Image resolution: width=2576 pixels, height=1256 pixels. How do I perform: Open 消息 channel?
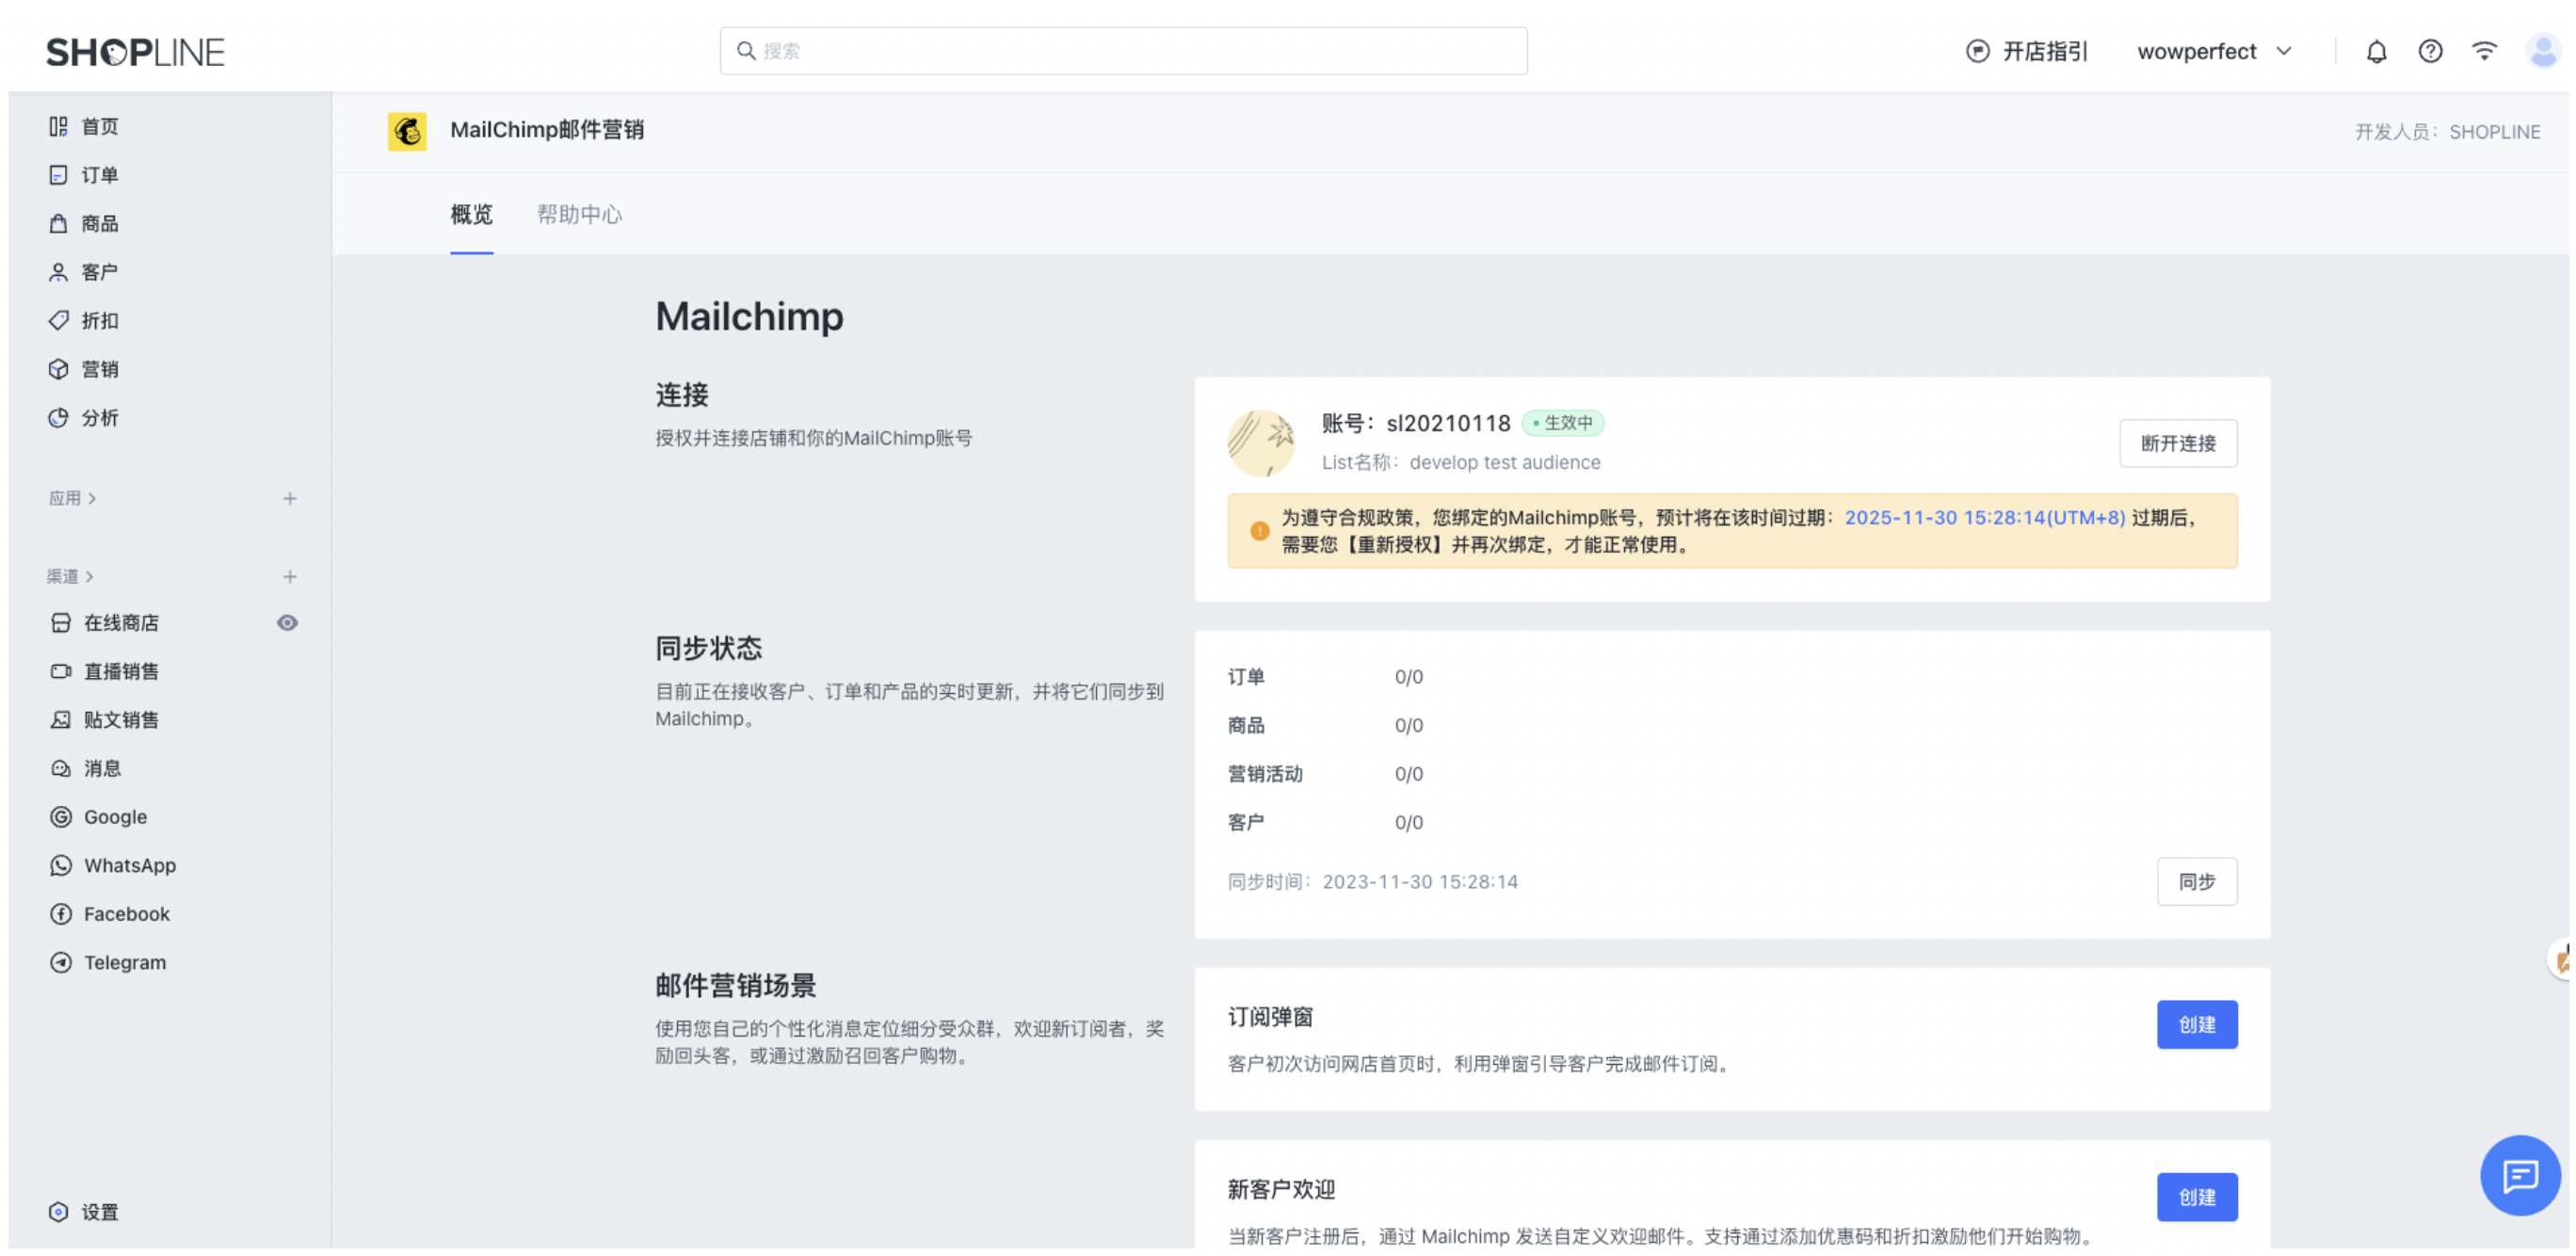[86, 768]
